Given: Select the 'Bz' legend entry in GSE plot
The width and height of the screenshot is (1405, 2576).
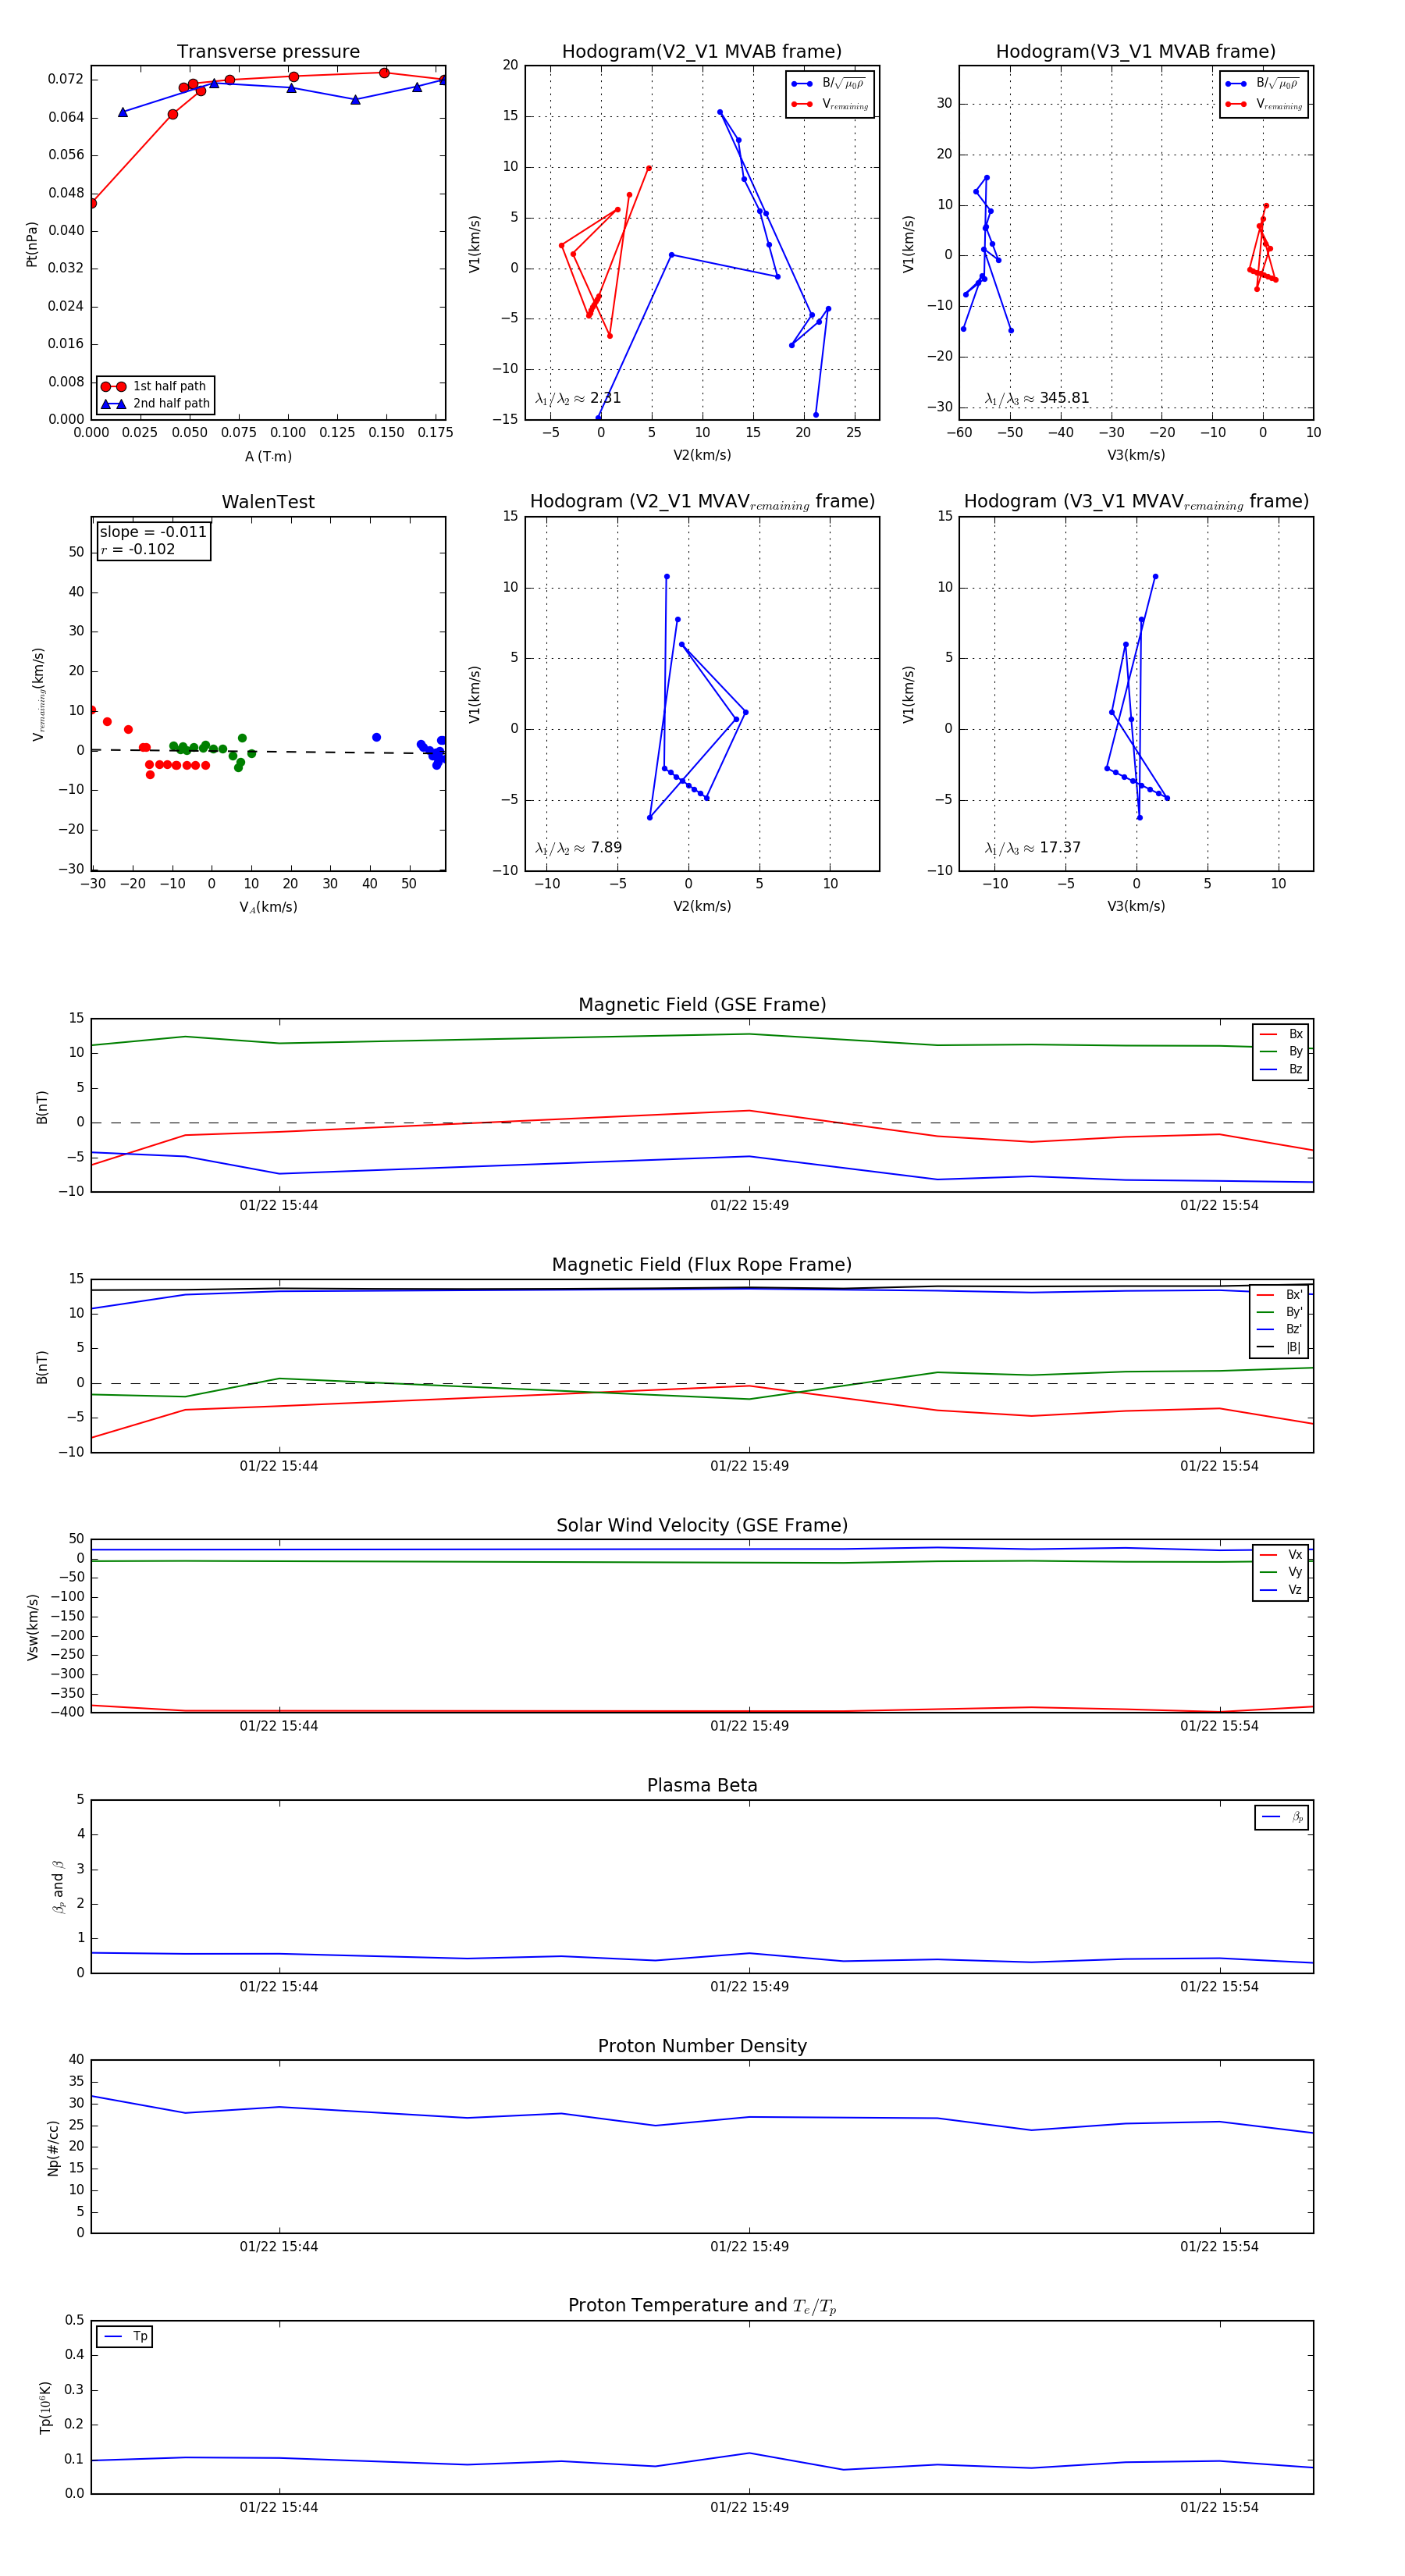Looking at the screenshot, I should (x=1281, y=1069).
